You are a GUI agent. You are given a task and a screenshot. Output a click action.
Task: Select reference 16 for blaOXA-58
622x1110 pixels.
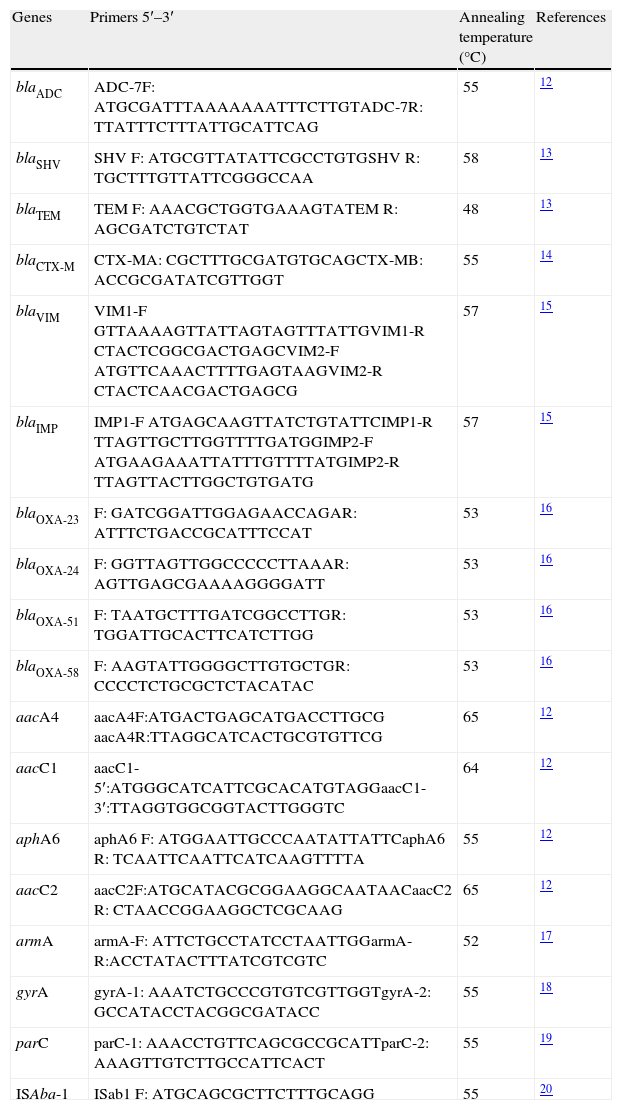546,662
